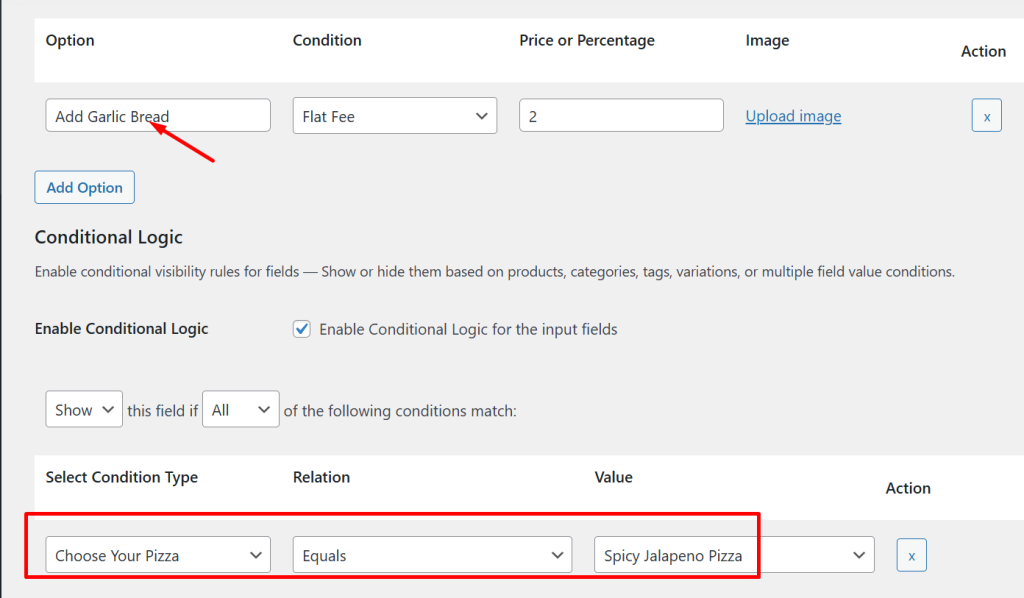Expand the Equals relation dropdown

[431, 555]
